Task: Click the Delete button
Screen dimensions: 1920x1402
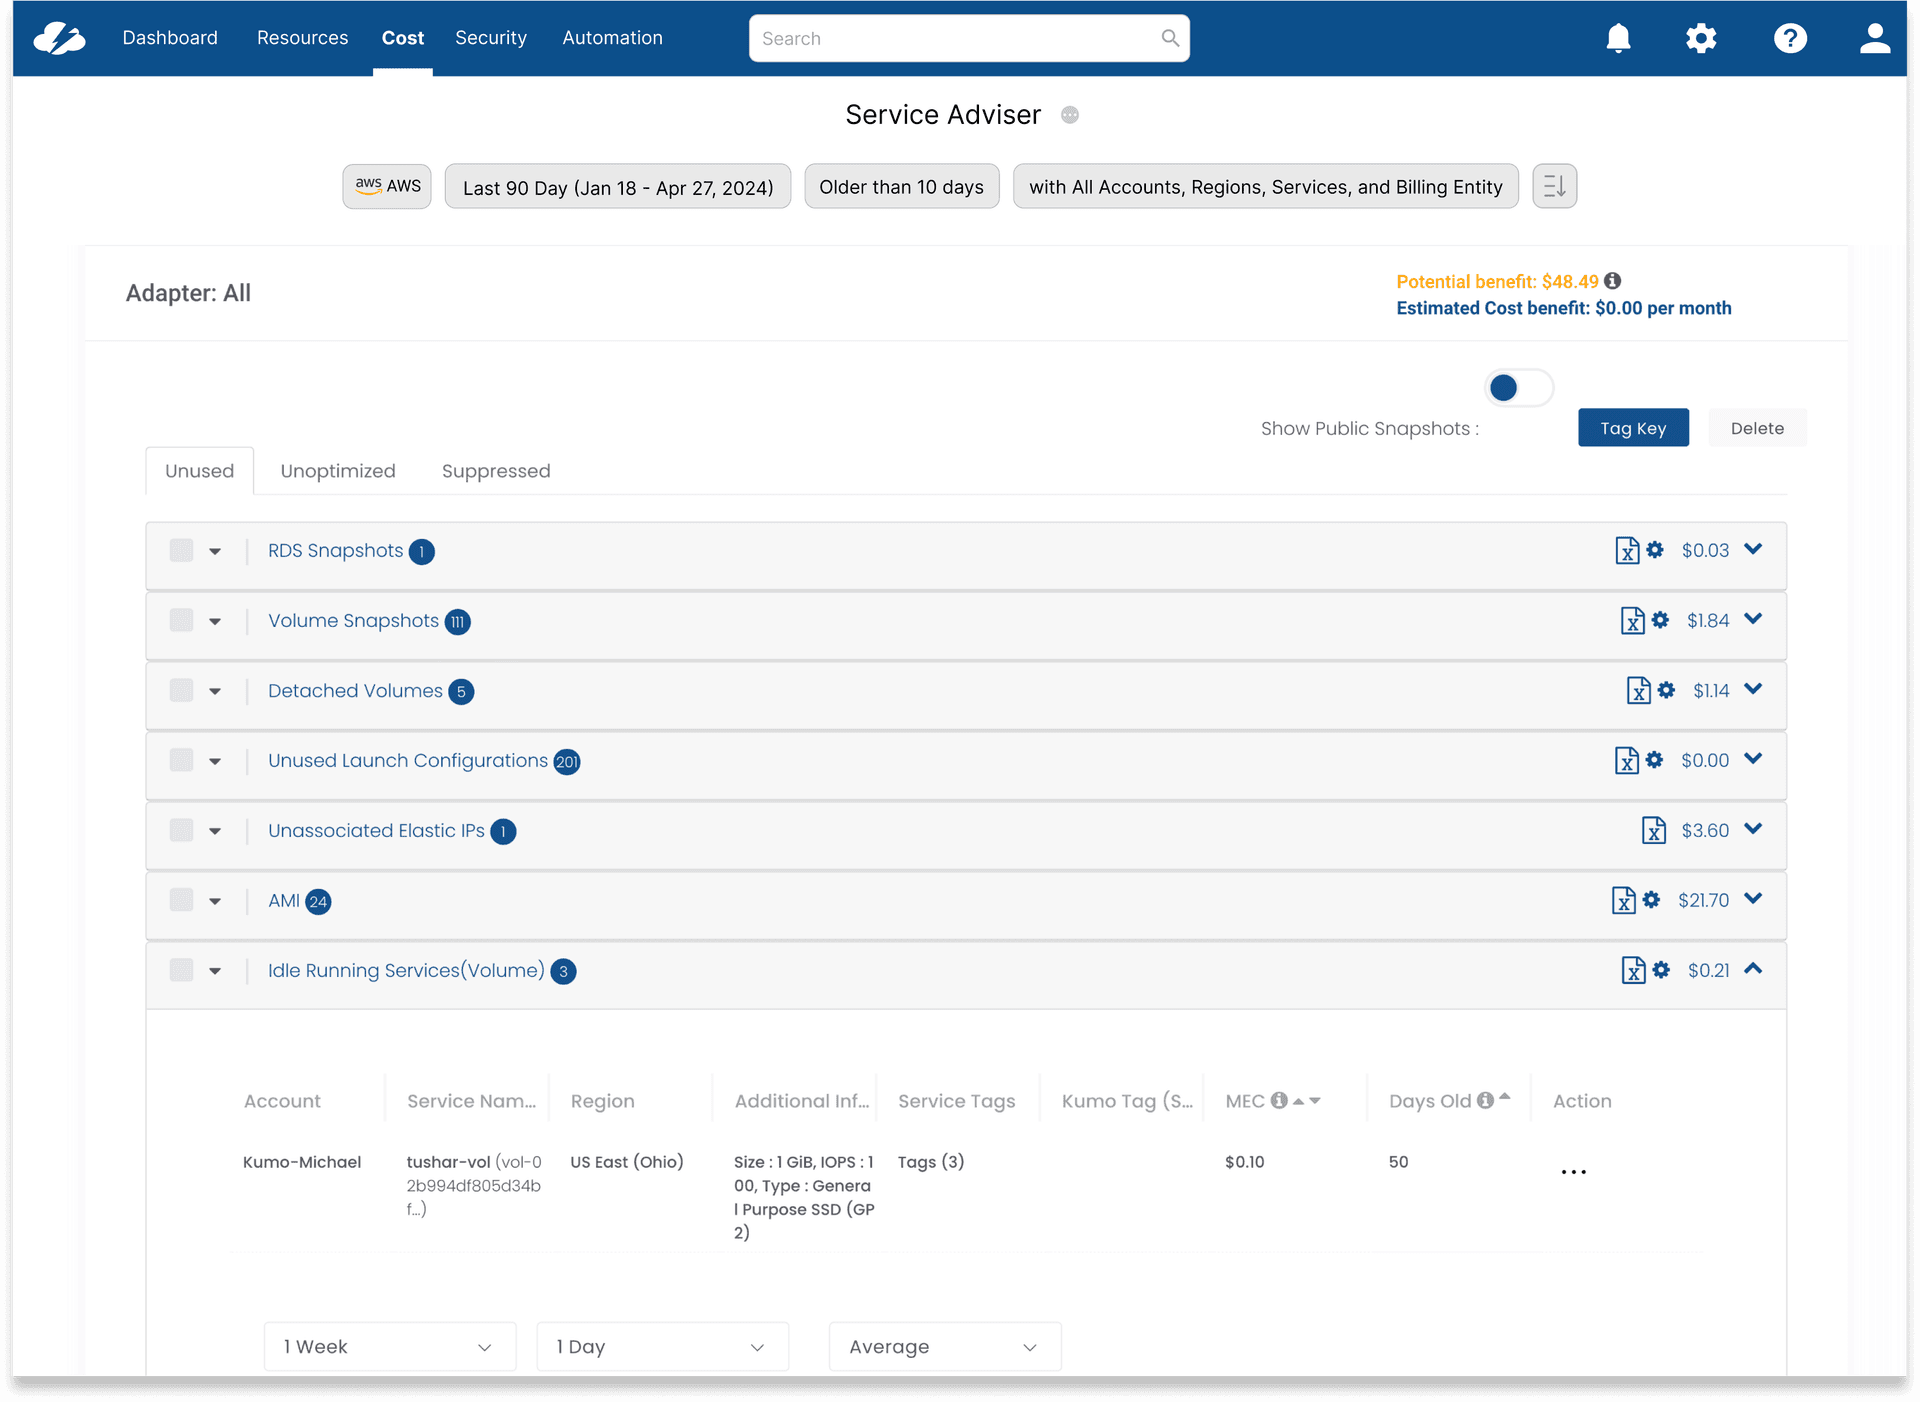Action: (x=1756, y=428)
